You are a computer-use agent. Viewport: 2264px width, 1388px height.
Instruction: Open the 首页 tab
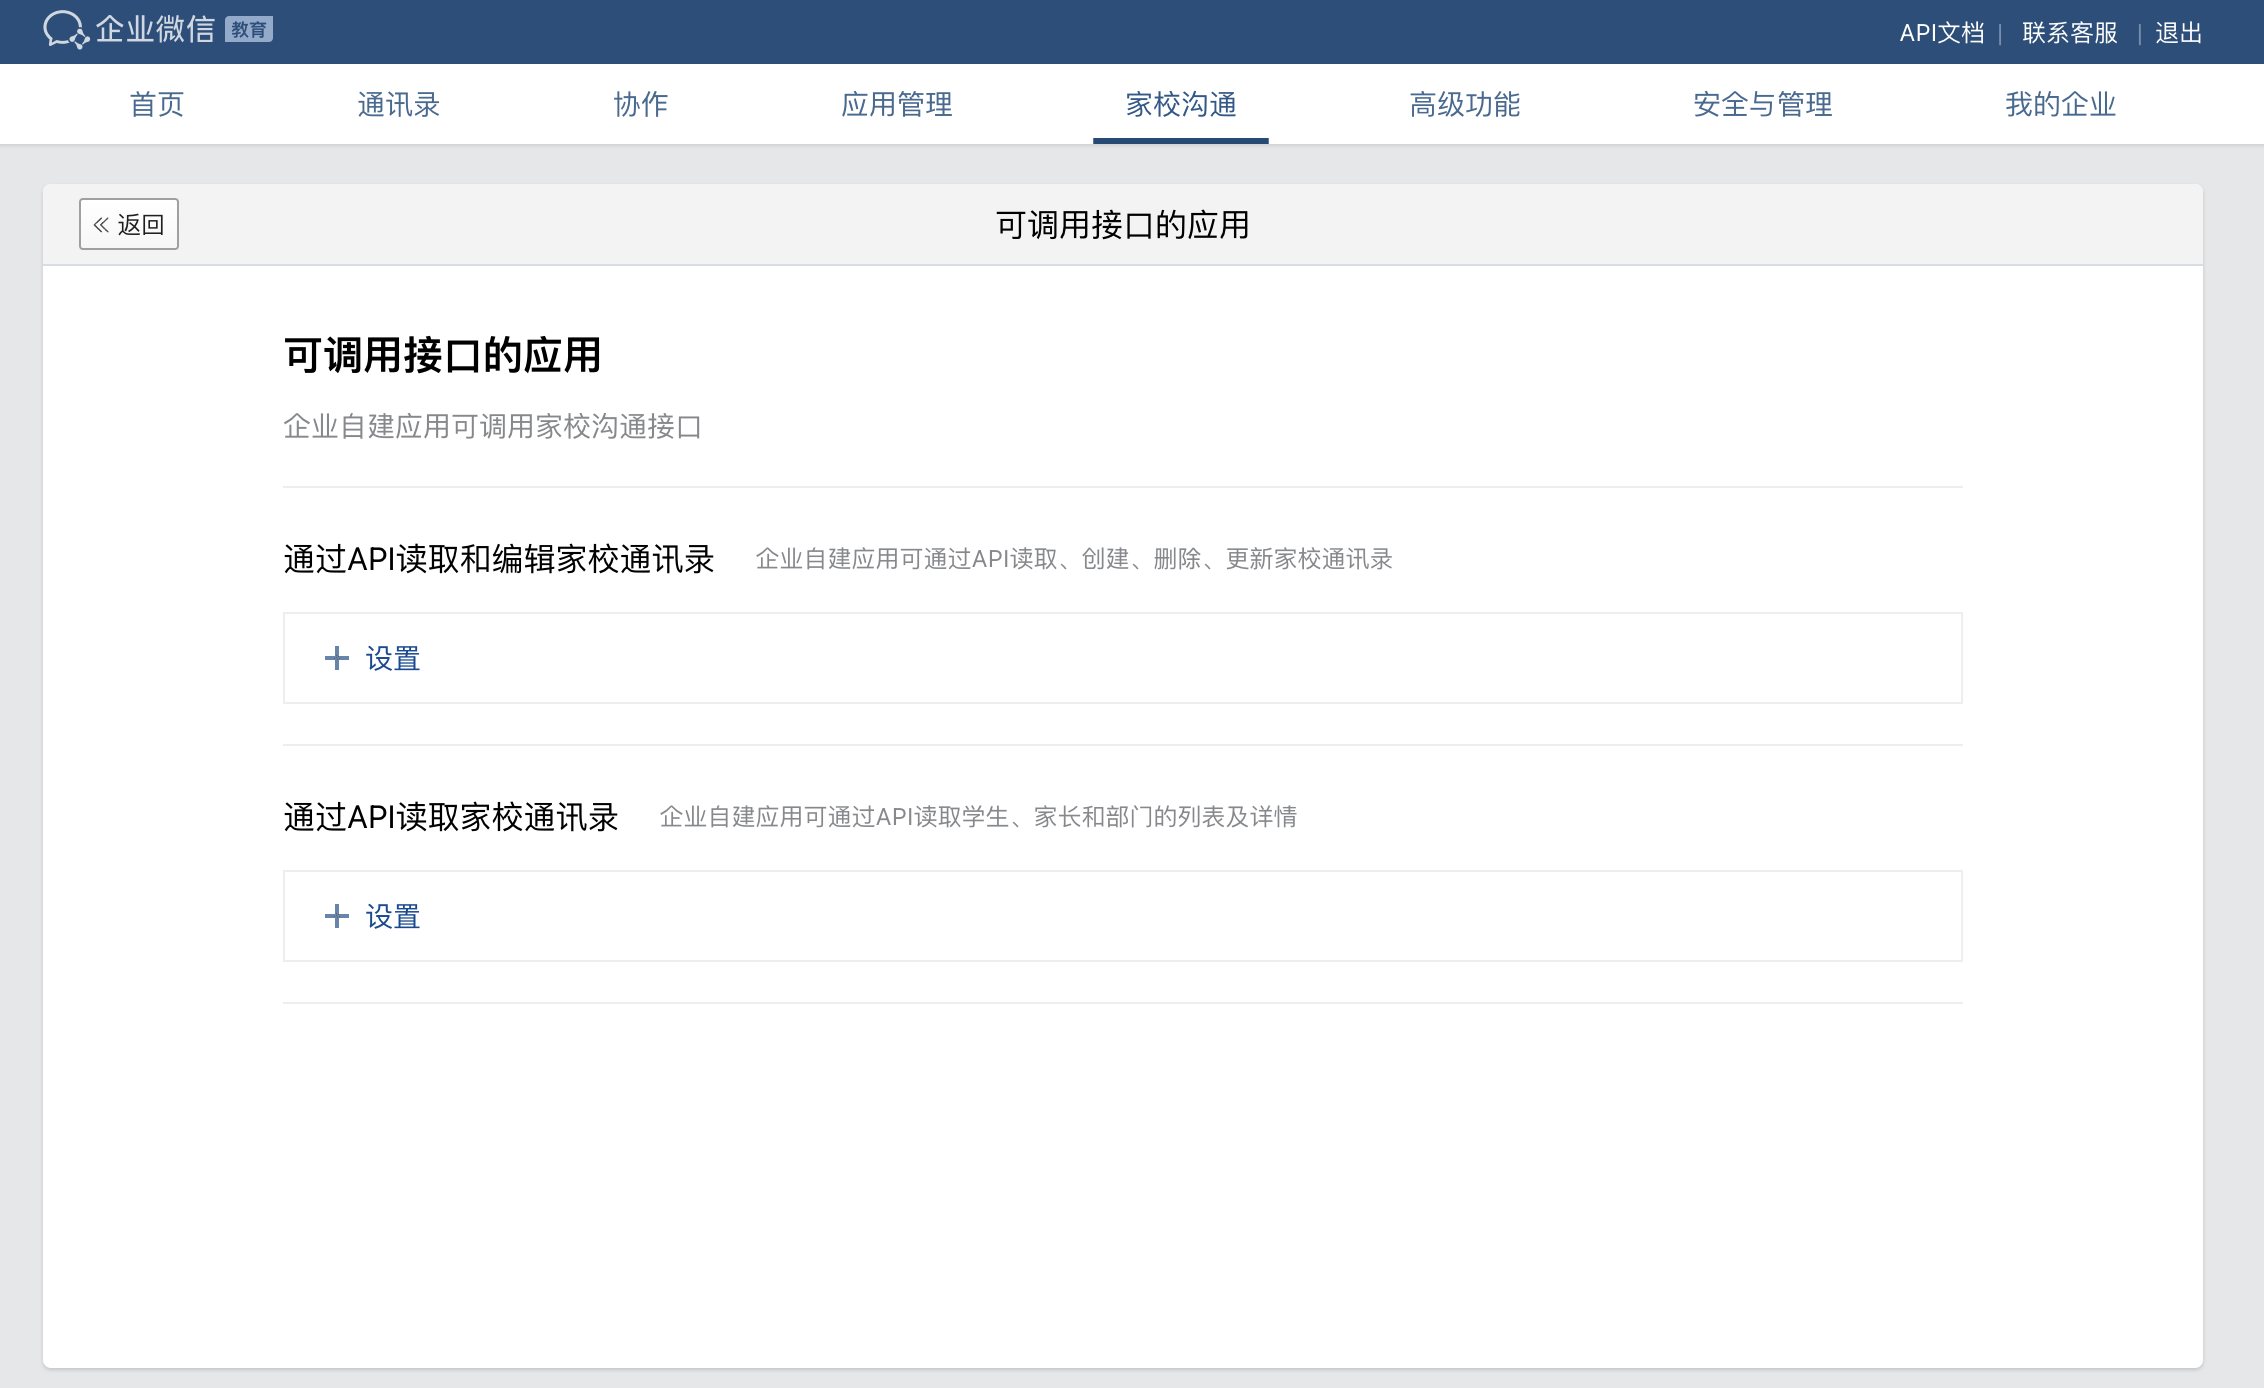click(157, 104)
